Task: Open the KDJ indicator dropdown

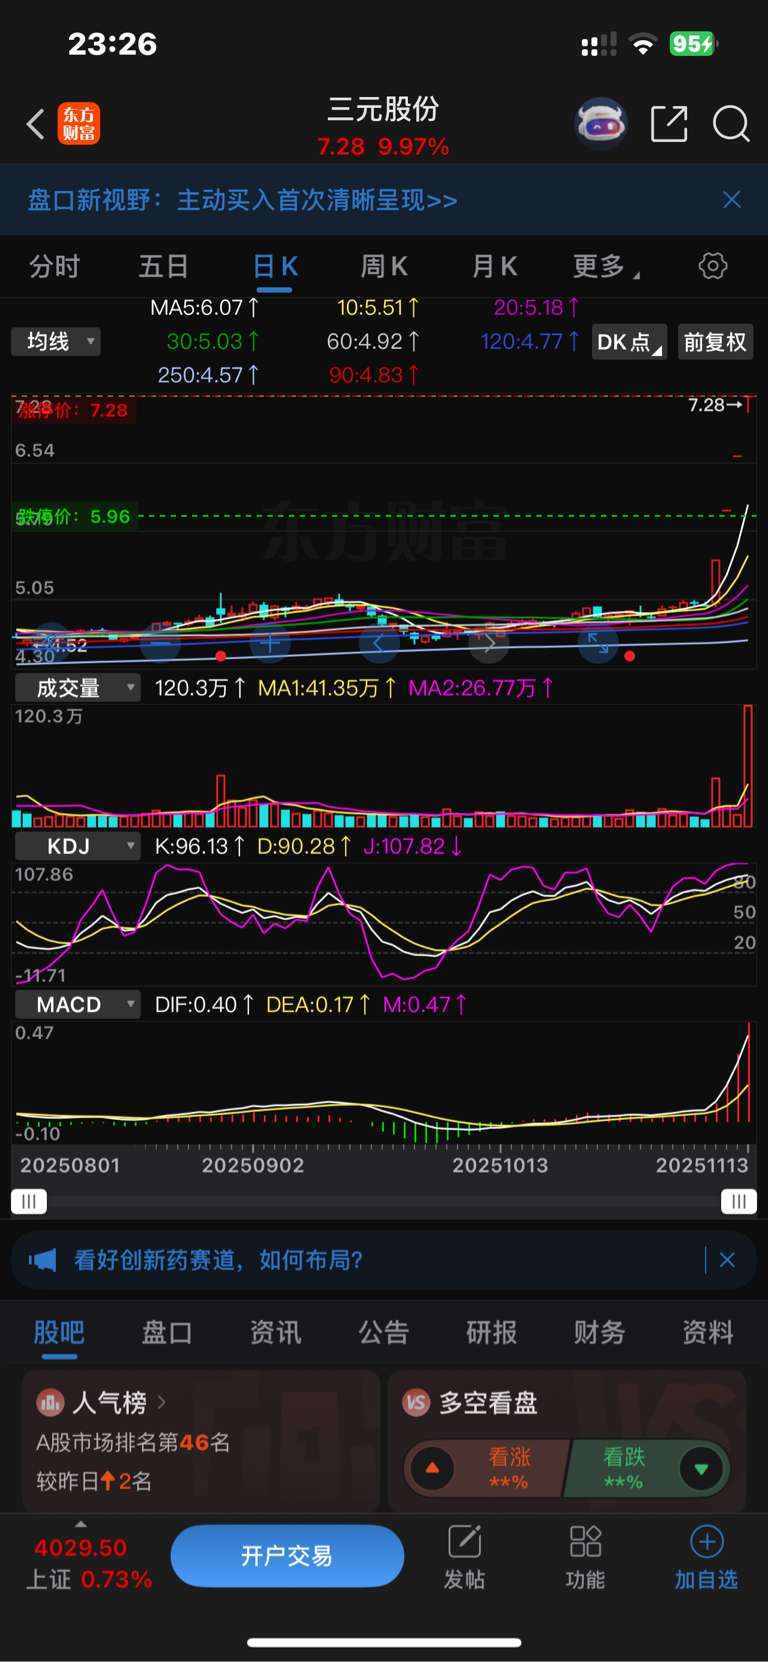Action: coord(78,846)
